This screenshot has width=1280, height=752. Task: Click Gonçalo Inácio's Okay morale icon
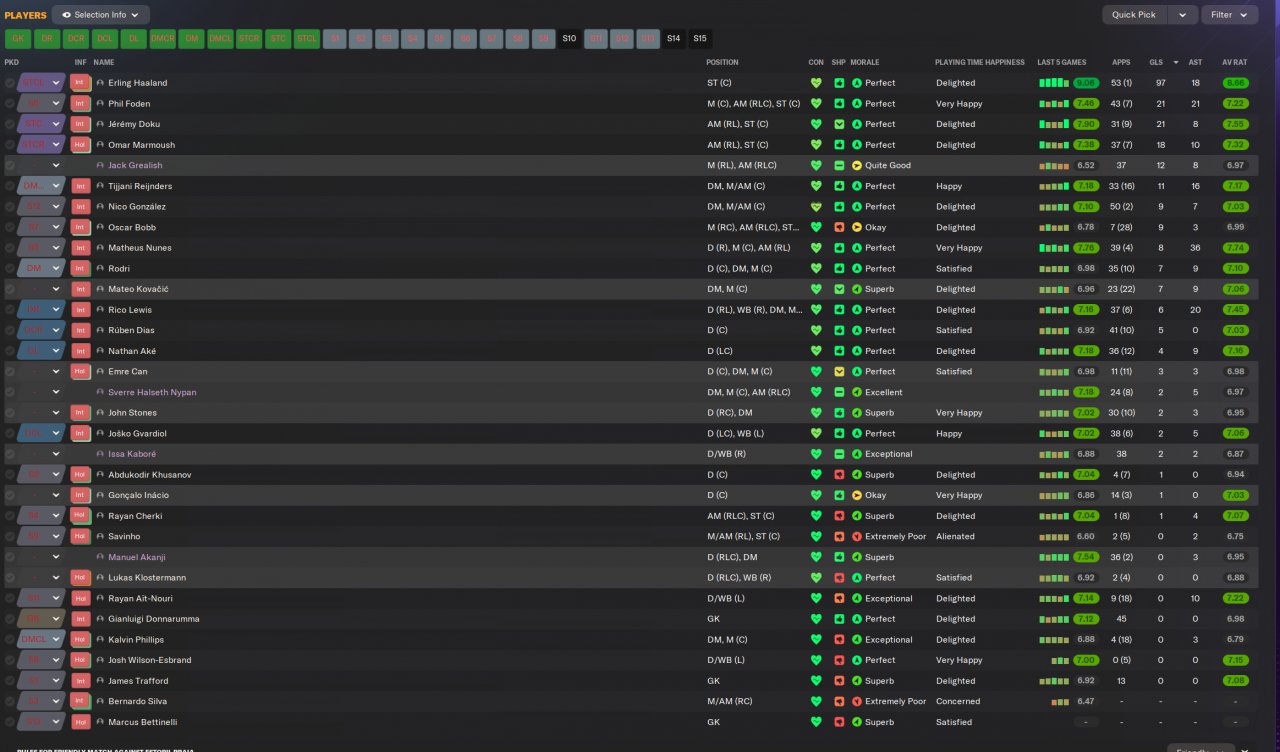click(x=857, y=495)
